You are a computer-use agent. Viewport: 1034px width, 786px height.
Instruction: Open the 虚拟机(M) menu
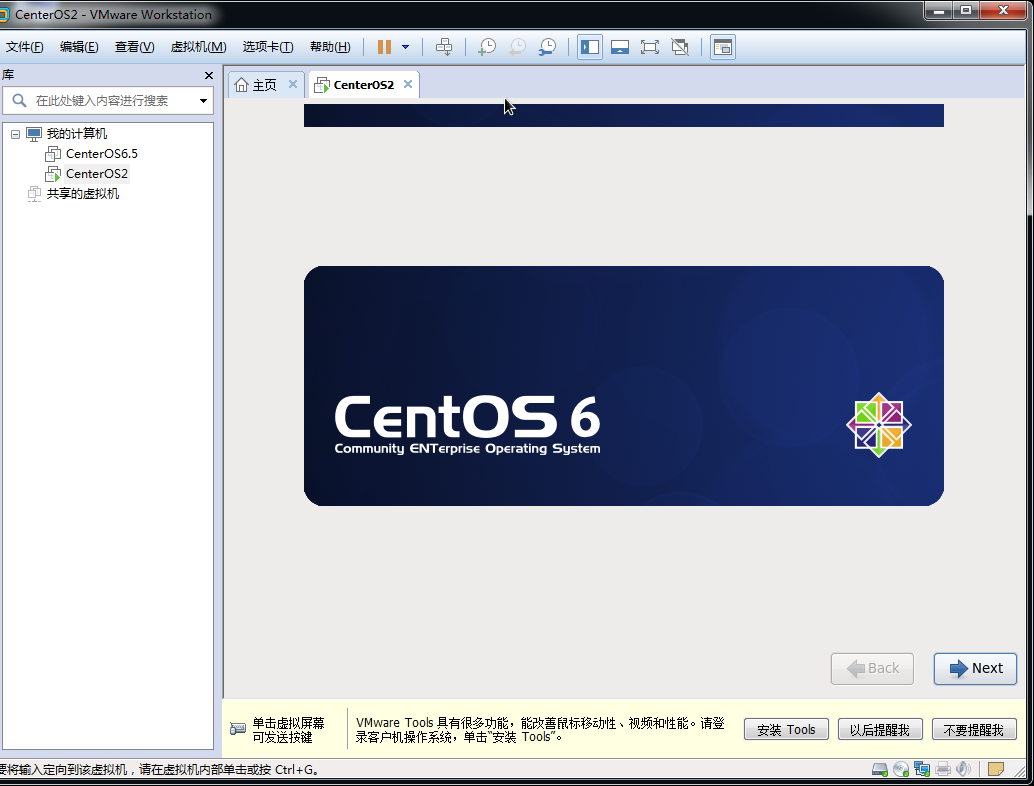[198, 47]
